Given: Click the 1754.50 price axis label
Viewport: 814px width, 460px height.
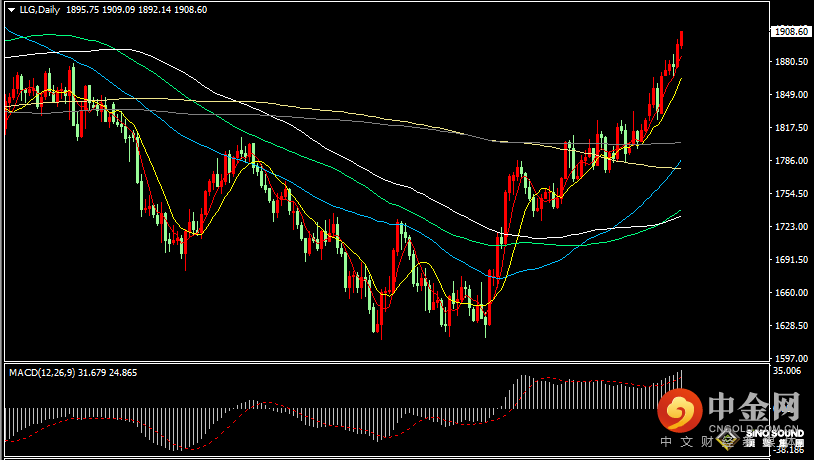Looking at the screenshot, I should pos(790,194).
